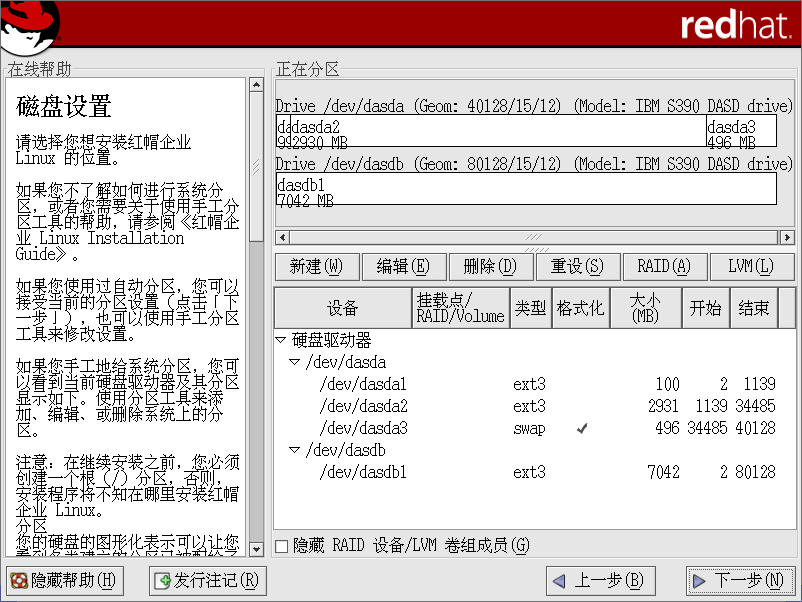The height and width of the screenshot is (602, 802).
Task: Click size value 100 for /dev/dasda1
Action: pos(667,384)
